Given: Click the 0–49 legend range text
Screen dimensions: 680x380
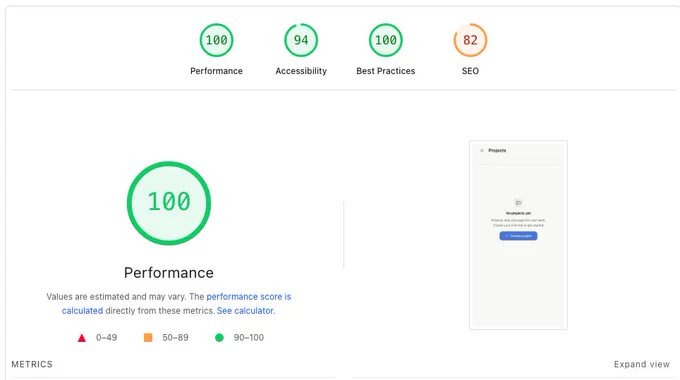Looking at the screenshot, I should pyautogui.click(x=107, y=337).
